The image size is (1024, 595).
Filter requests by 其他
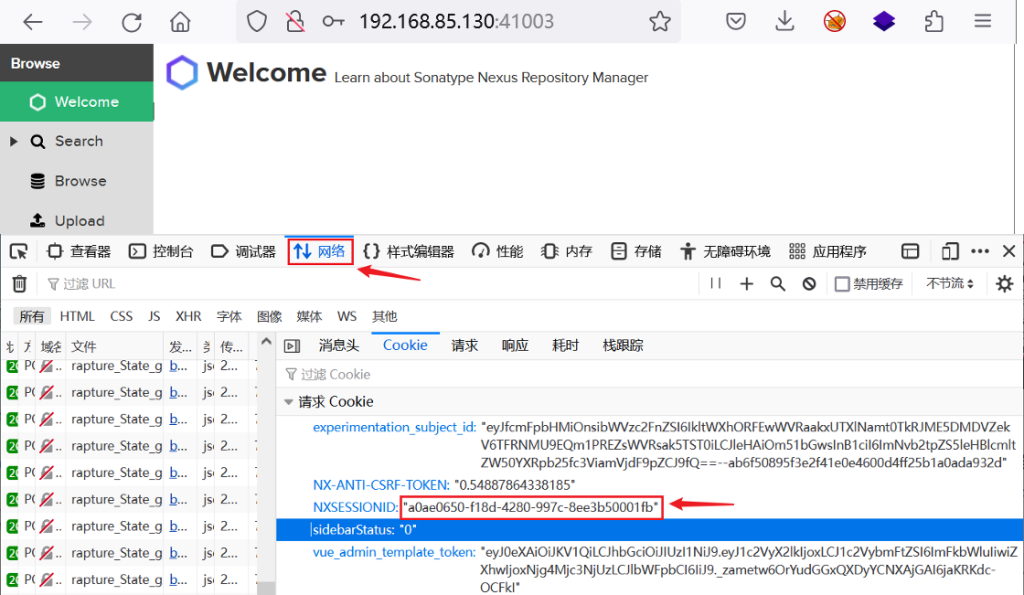(385, 317)
